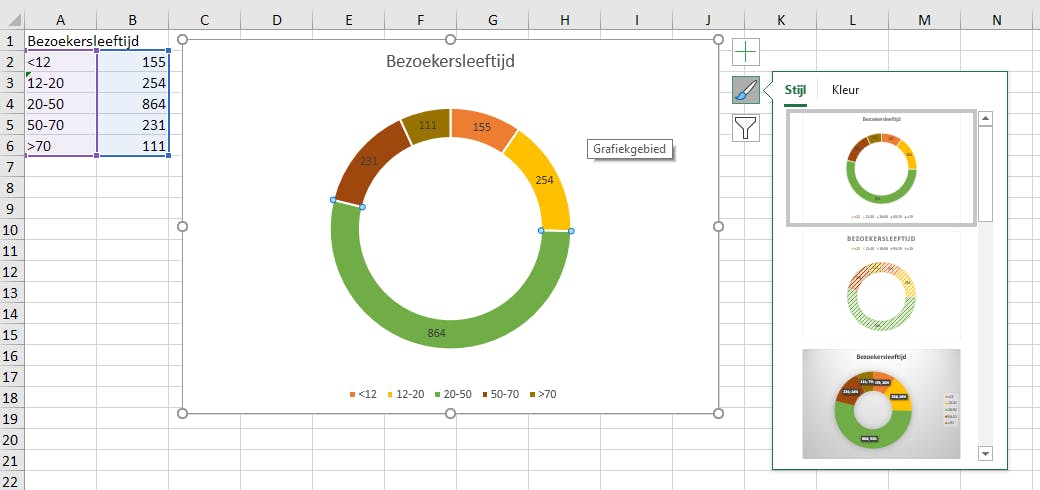This screenshot has height=490, width=1040.
Task: Select the hatched BEZOEKERSLEEFTIJD chart style thumbnail
Action: [881, 284]
